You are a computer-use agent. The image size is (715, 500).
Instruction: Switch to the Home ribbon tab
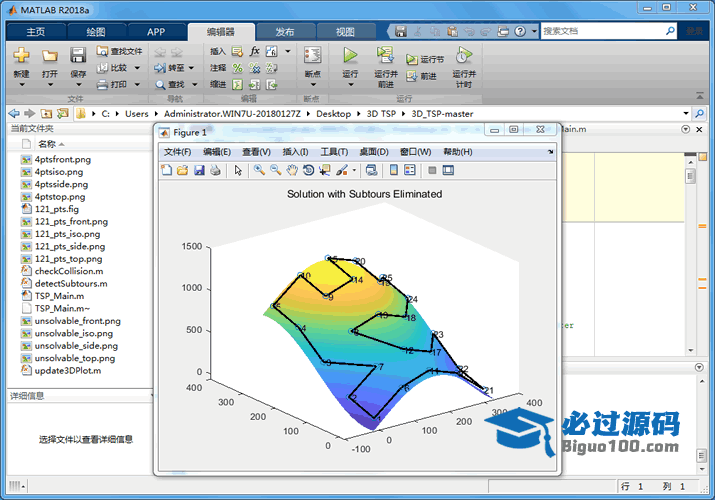tap(36, 31)
